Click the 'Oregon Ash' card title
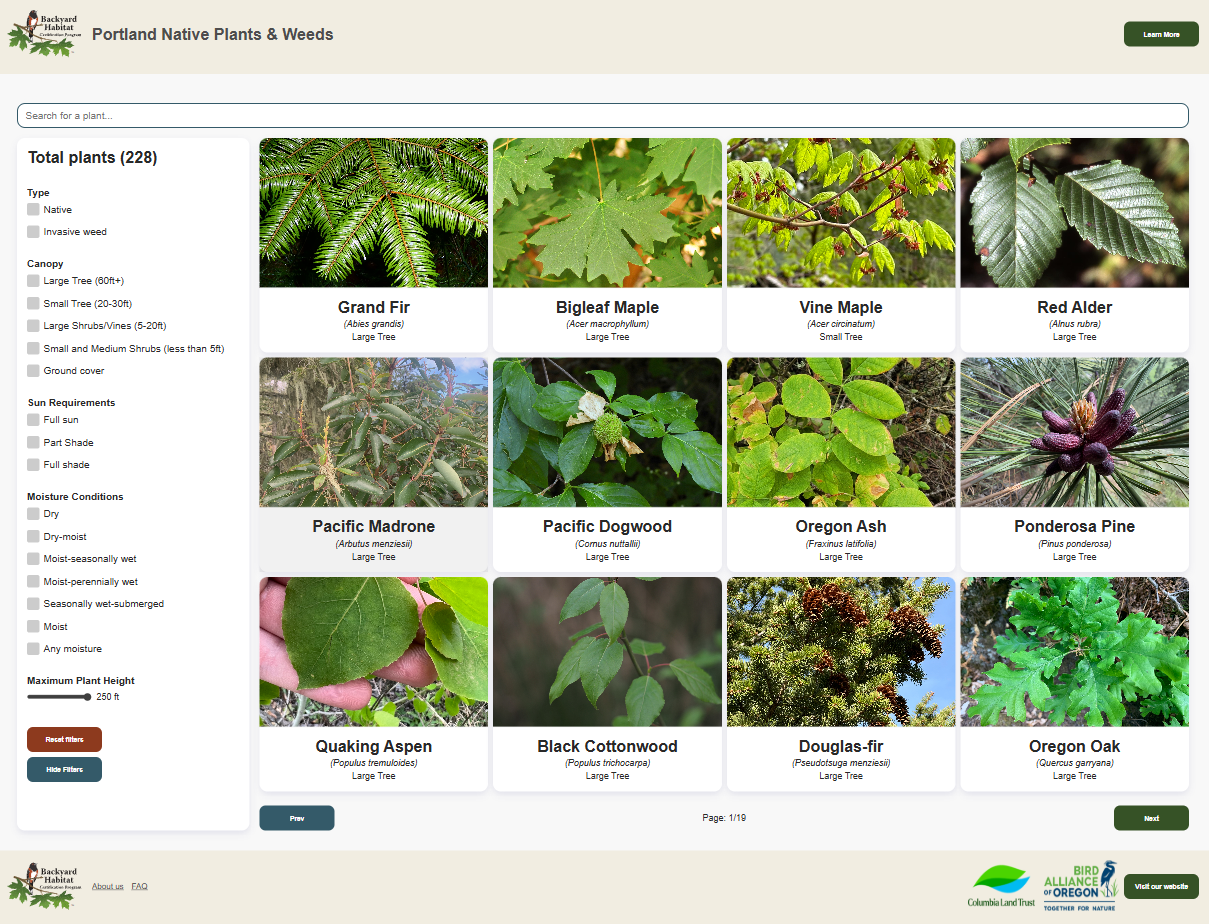 coord(841,526)
